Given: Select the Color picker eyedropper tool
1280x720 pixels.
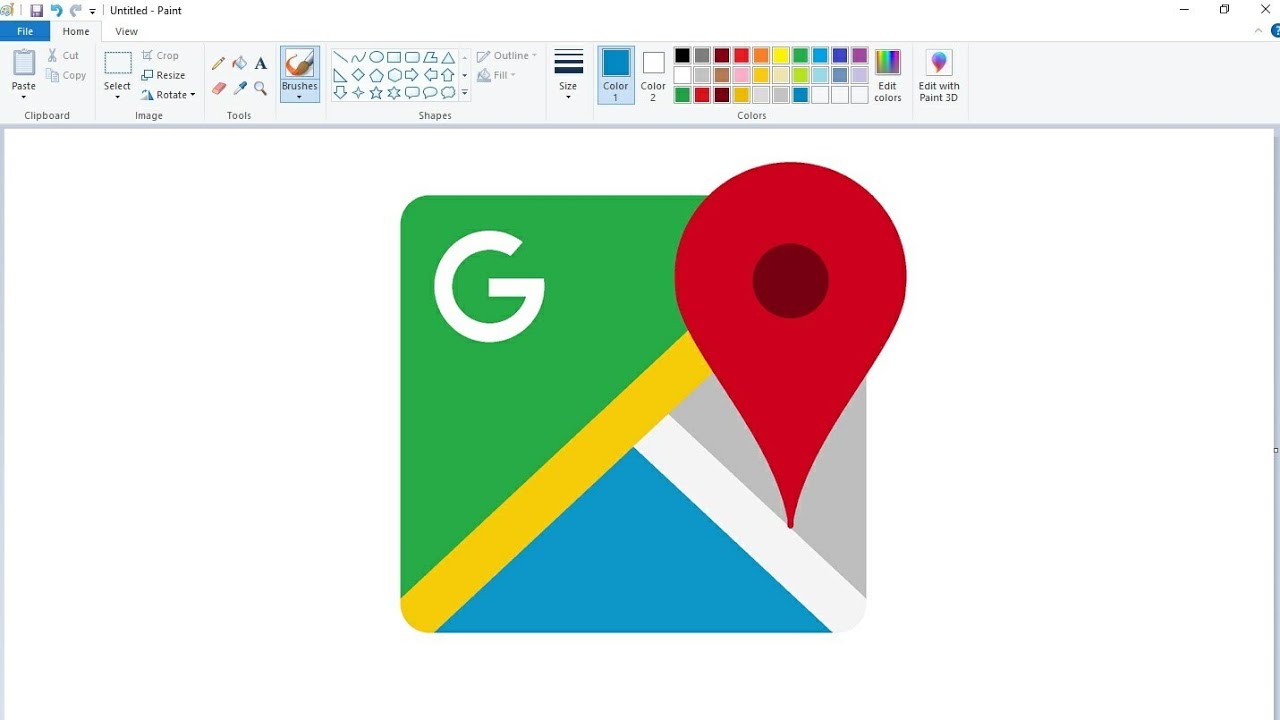Looking at the screenshot, I should 240,88.
